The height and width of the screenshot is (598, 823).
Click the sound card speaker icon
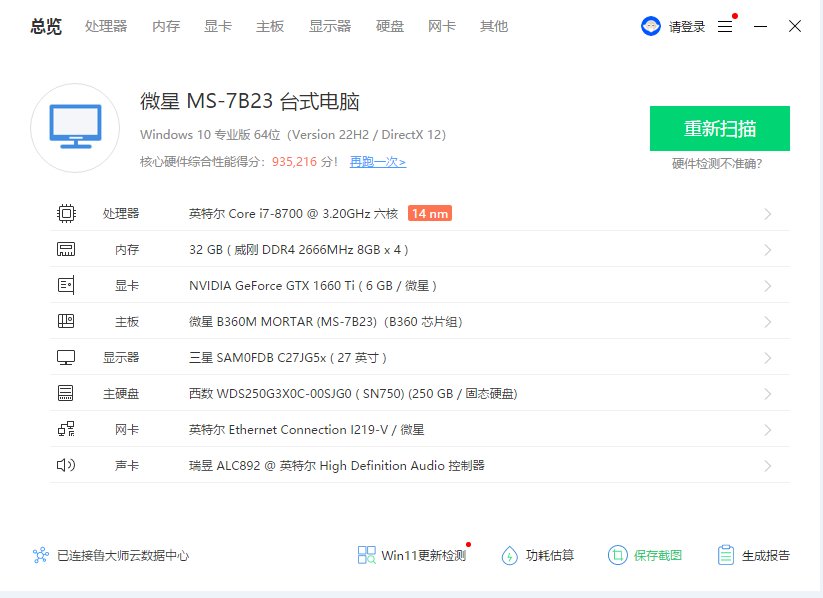click(x=66, y=465)
